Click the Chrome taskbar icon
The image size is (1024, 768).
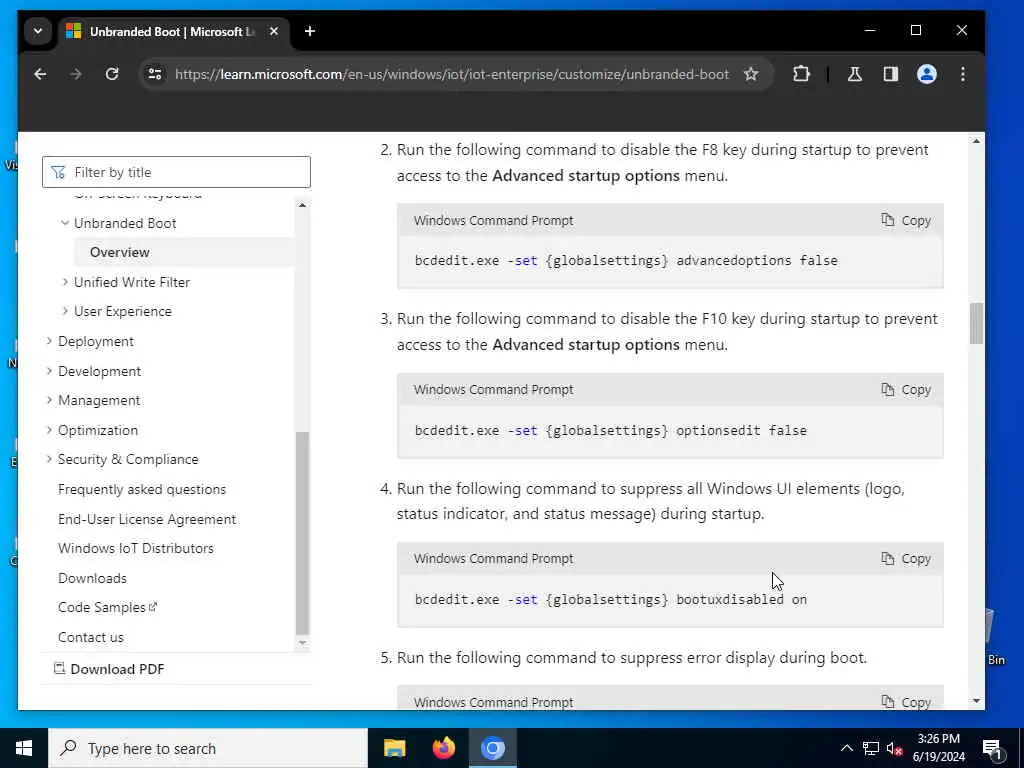pyautogui.click(x=493, y=748)
